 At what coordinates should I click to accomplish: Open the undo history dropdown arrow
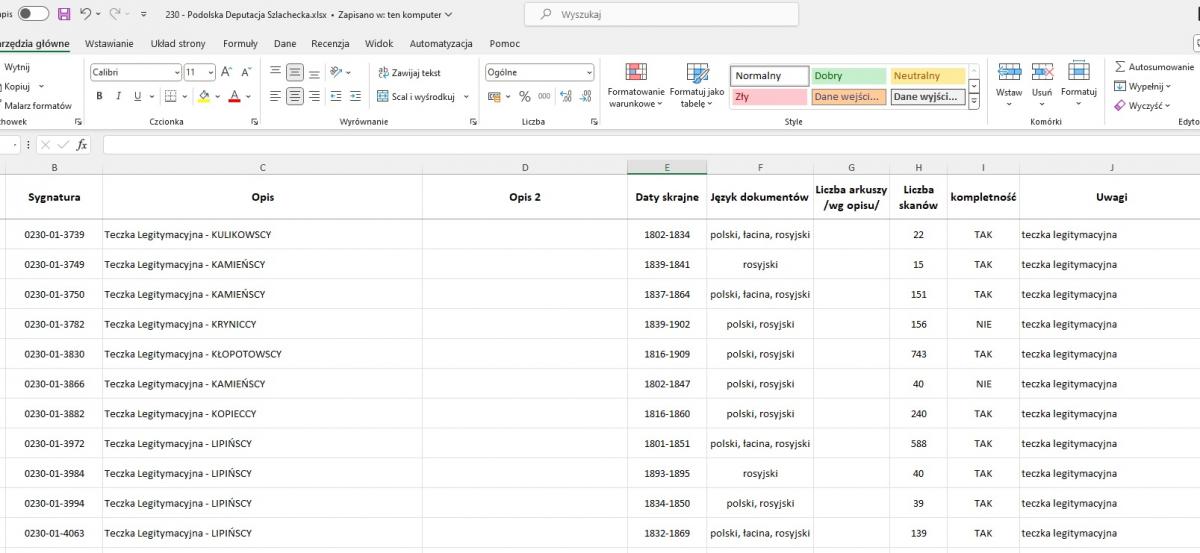(99, 14)
